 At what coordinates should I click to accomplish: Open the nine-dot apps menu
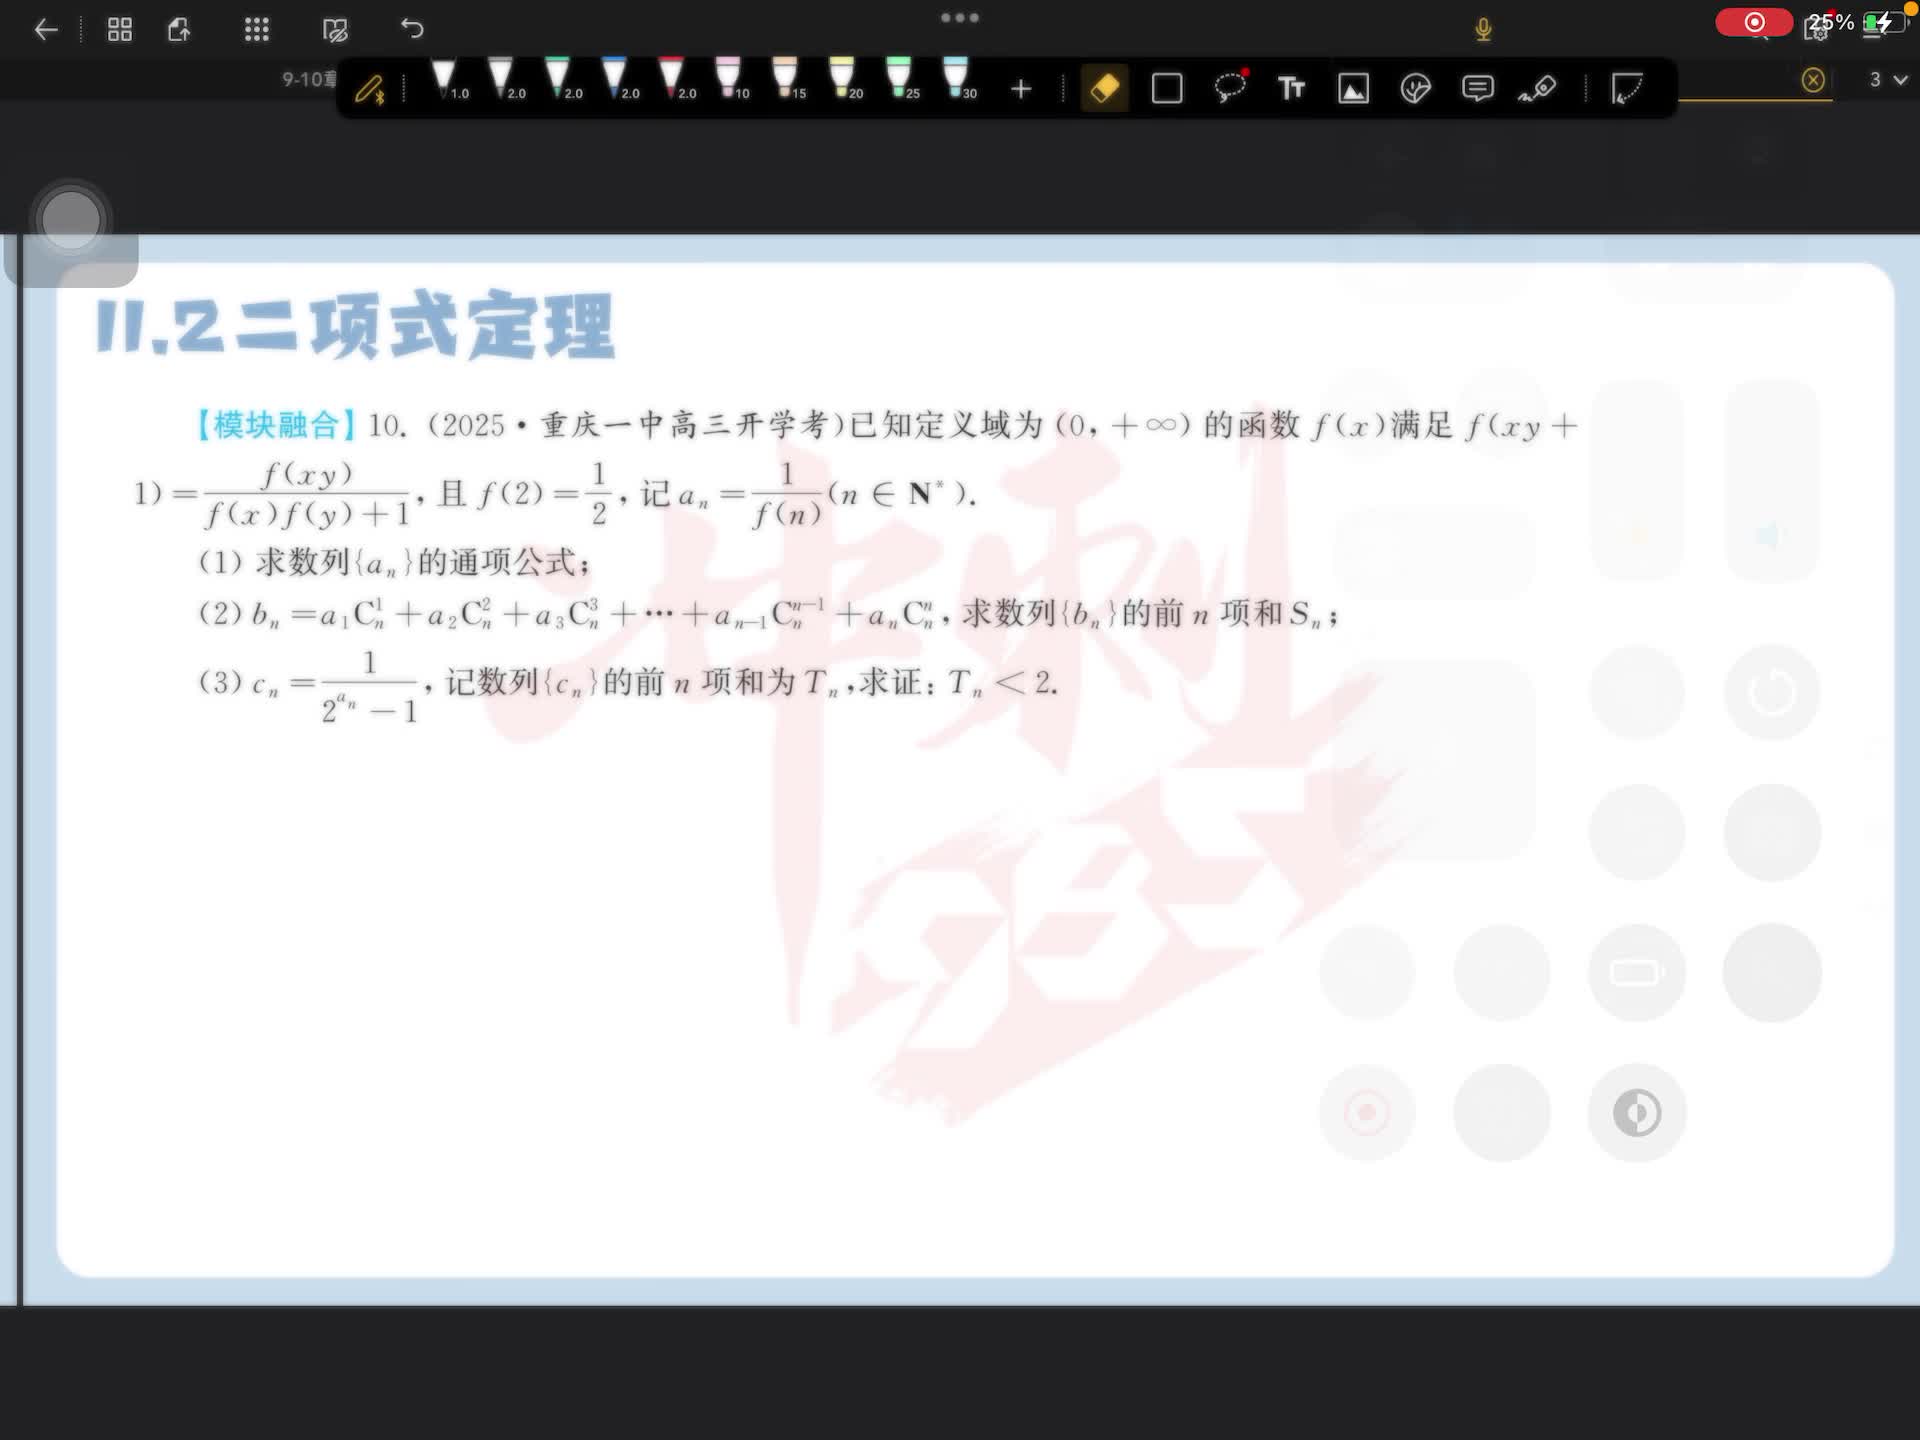pos(257,30)
